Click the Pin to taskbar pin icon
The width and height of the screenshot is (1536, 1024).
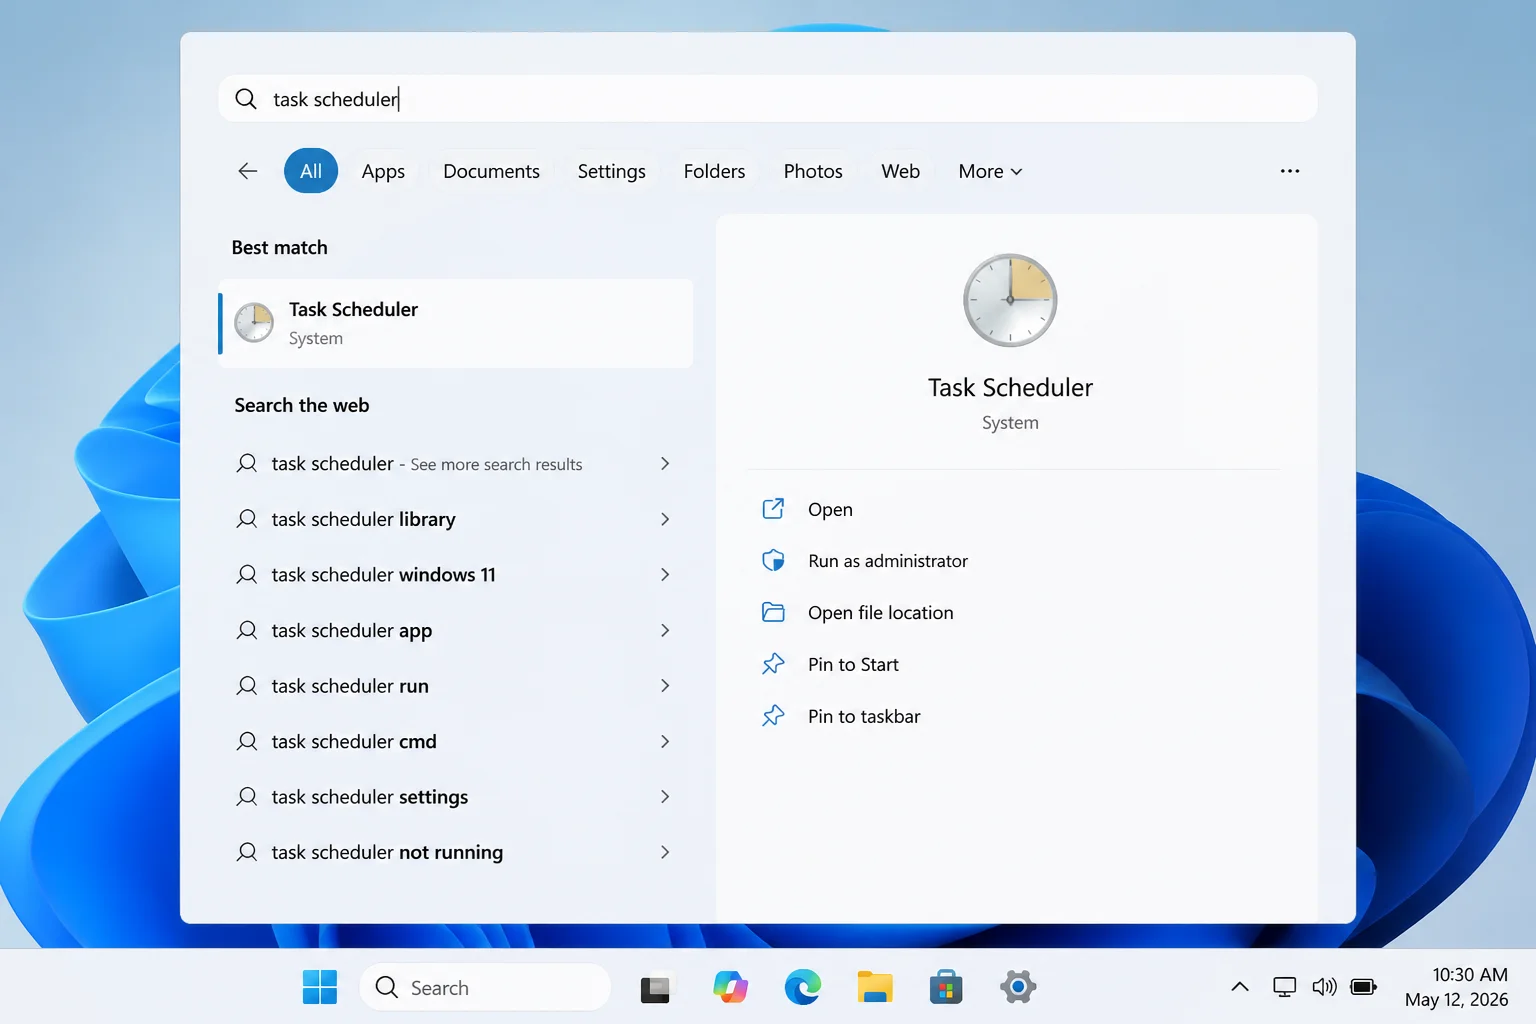point(773,716)
